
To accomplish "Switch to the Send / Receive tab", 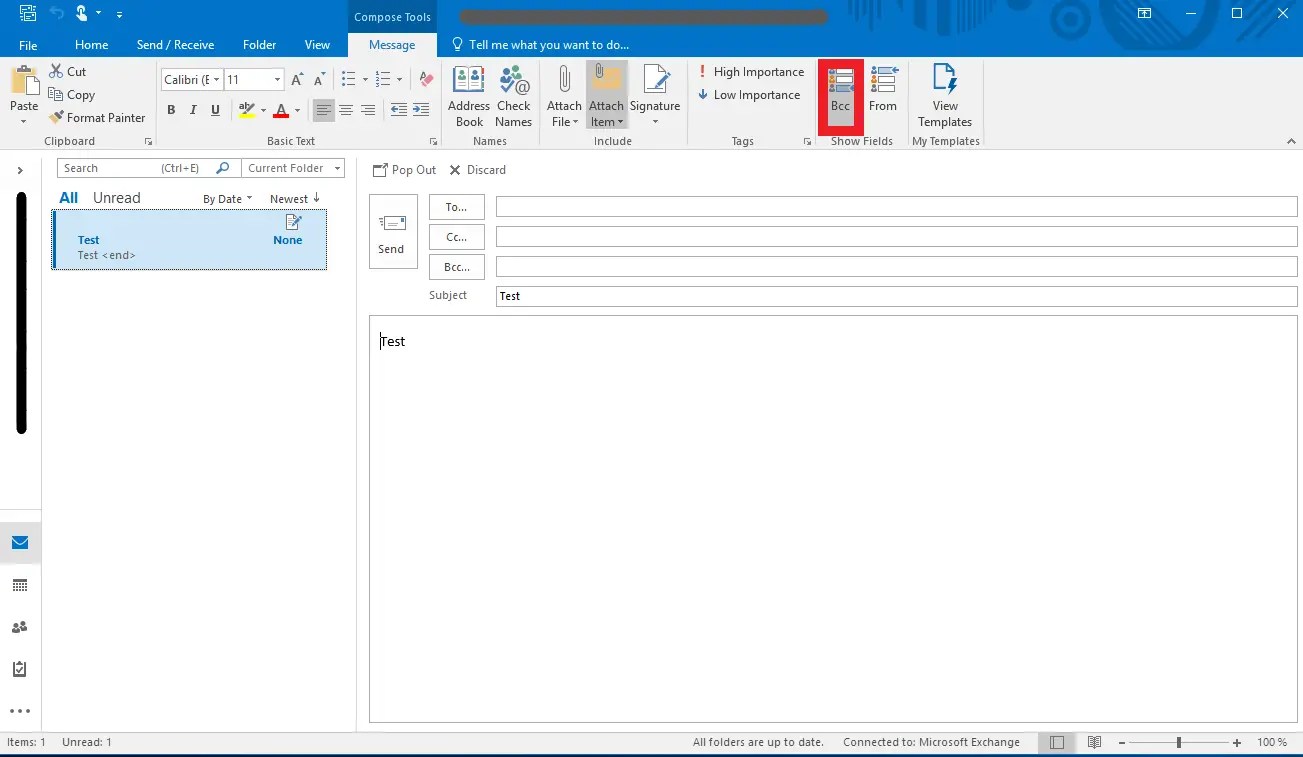I will pyautogui.click(x=175, y=44).
